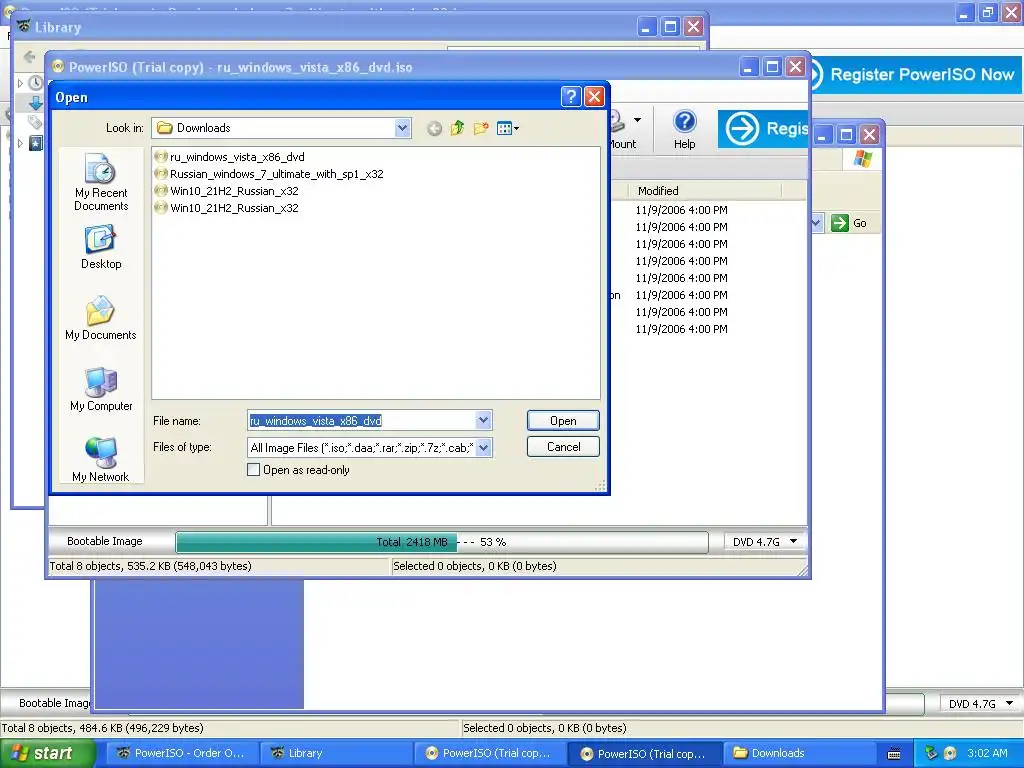Viewport: 1024px width, 768px height.
Task: Click the Mount drive icon in the PowerISO toolbar
Action: coord(617,121)
